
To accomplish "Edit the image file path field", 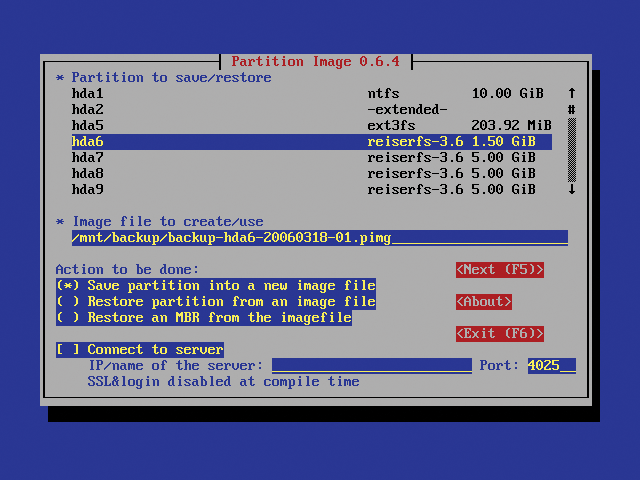I will click(319, 237).
